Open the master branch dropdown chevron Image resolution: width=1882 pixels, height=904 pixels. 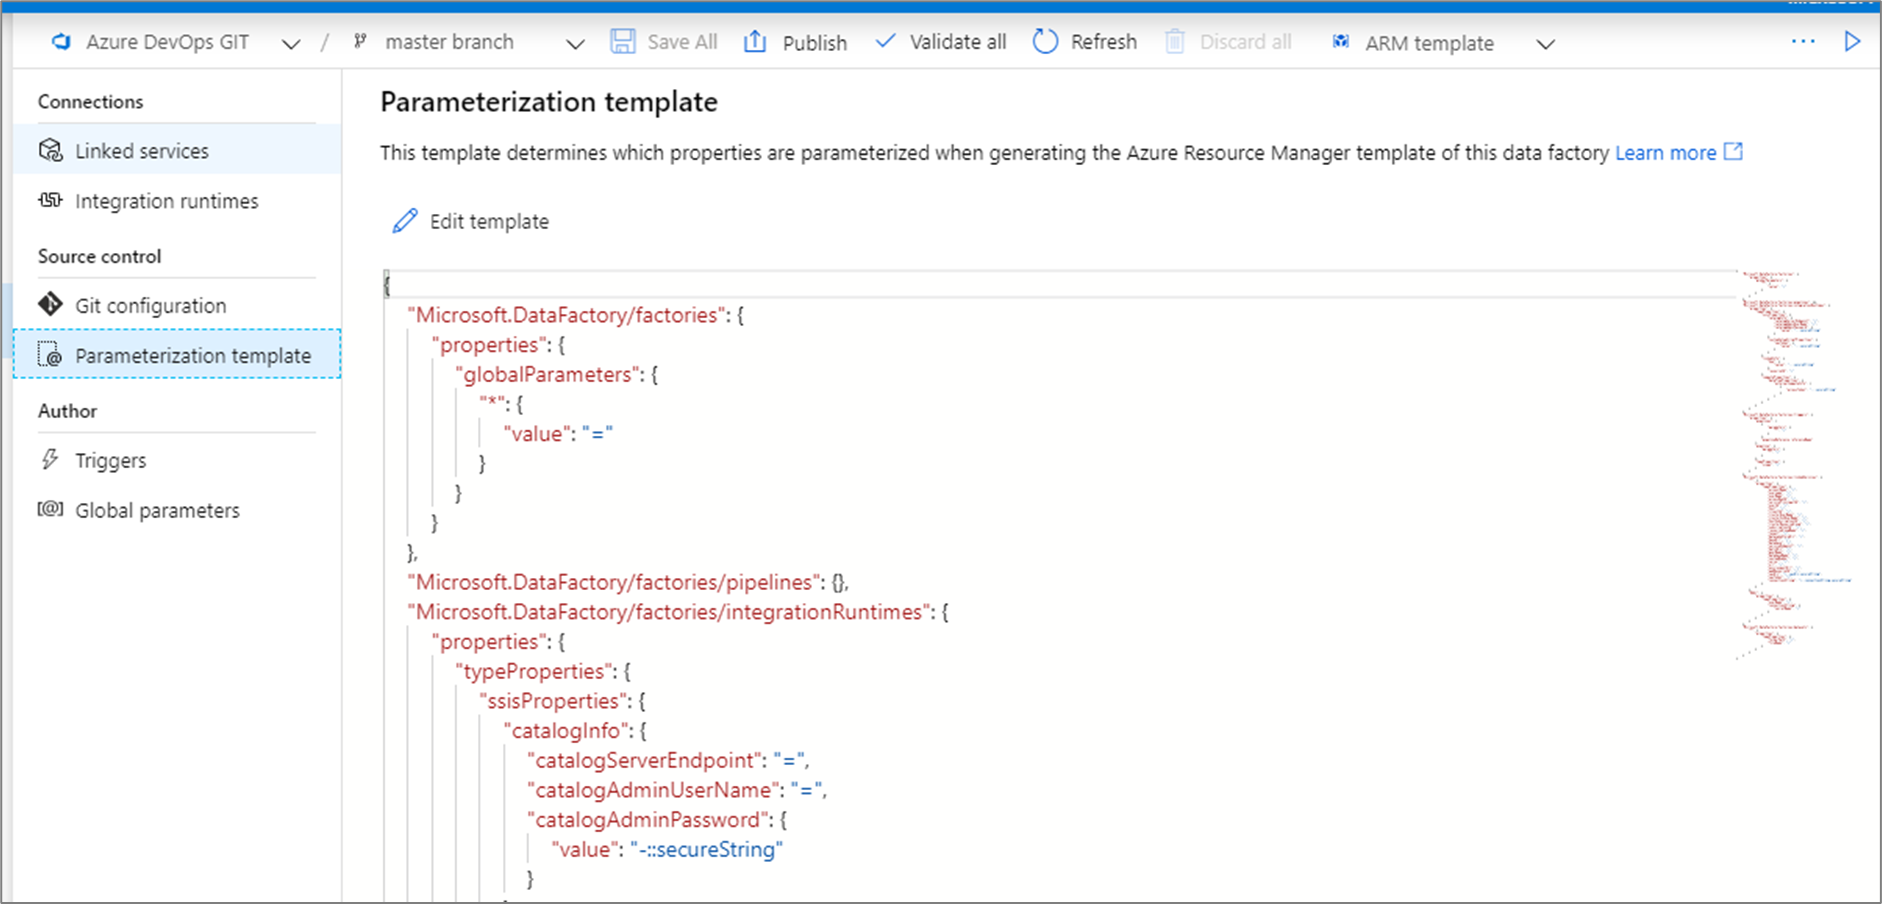[x=575, y=44]
